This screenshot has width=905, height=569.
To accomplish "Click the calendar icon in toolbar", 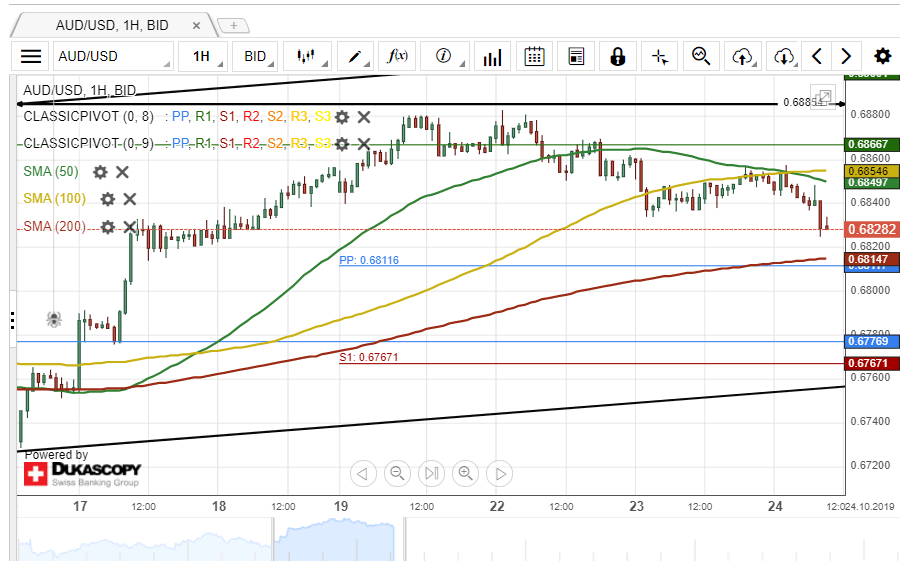I will [535, 56].
